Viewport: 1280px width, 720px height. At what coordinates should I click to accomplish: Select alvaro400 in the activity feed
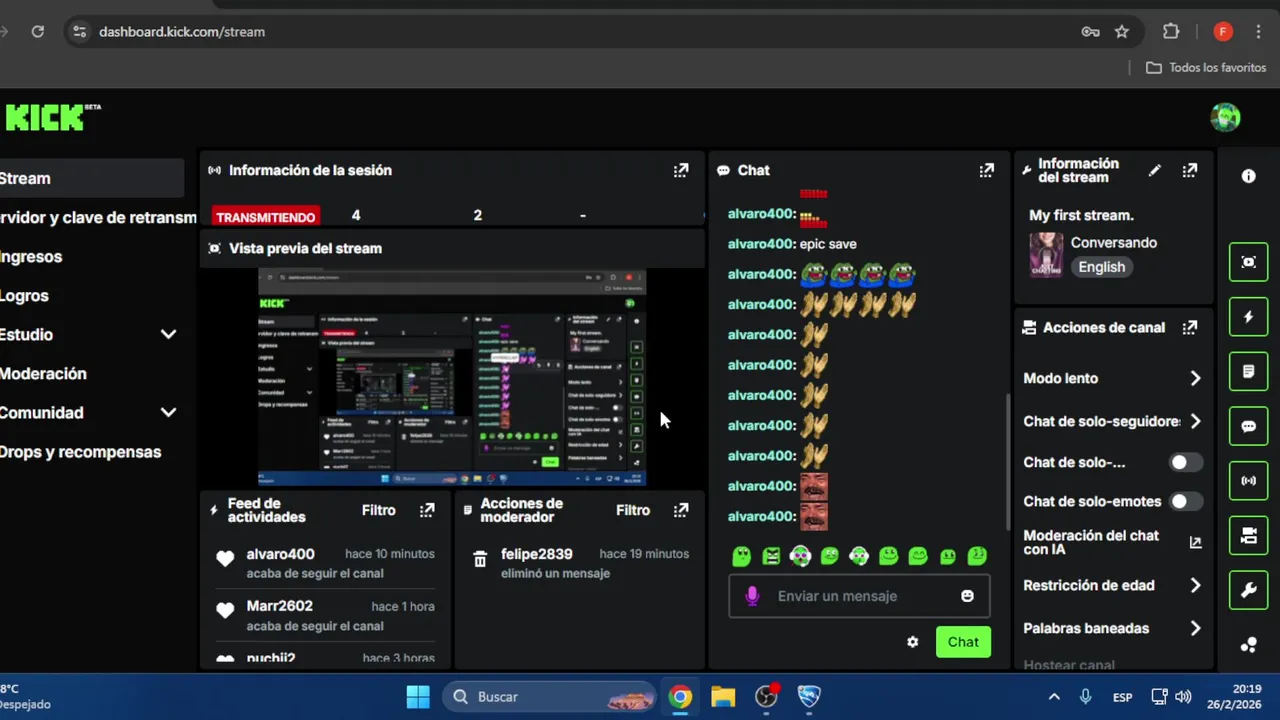280,554
